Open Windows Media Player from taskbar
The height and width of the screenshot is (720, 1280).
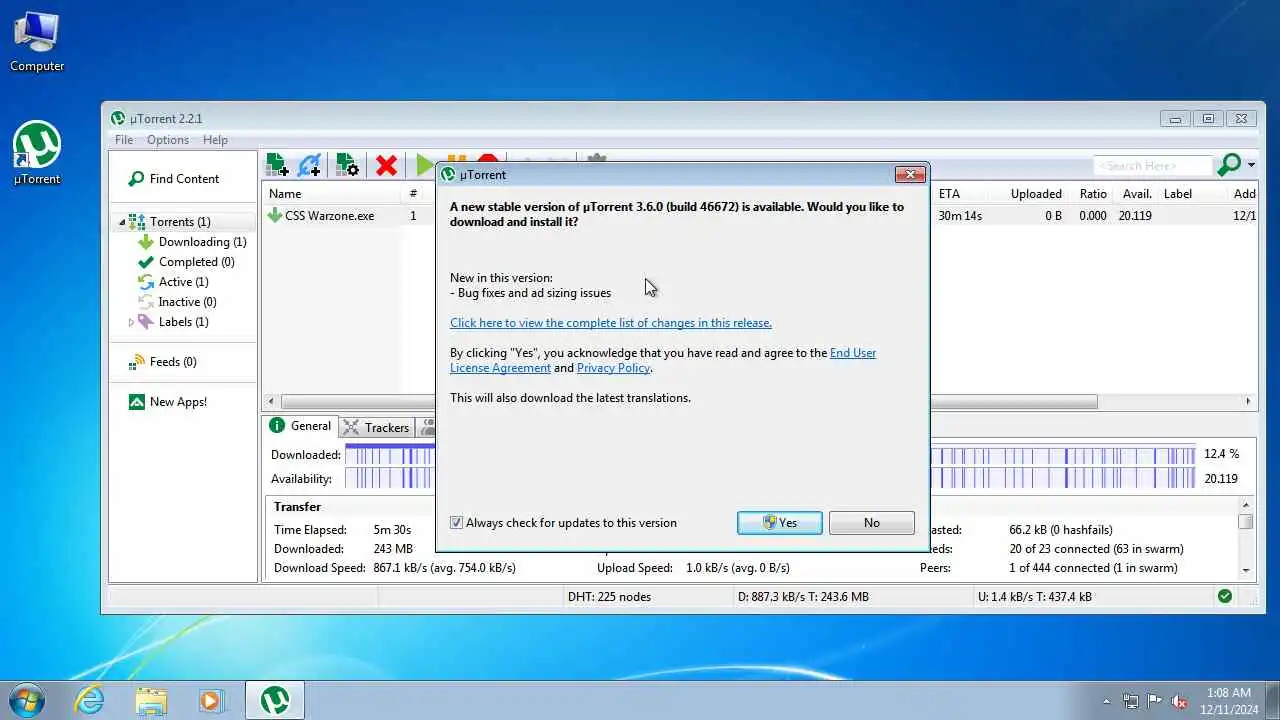click(211, 700)
